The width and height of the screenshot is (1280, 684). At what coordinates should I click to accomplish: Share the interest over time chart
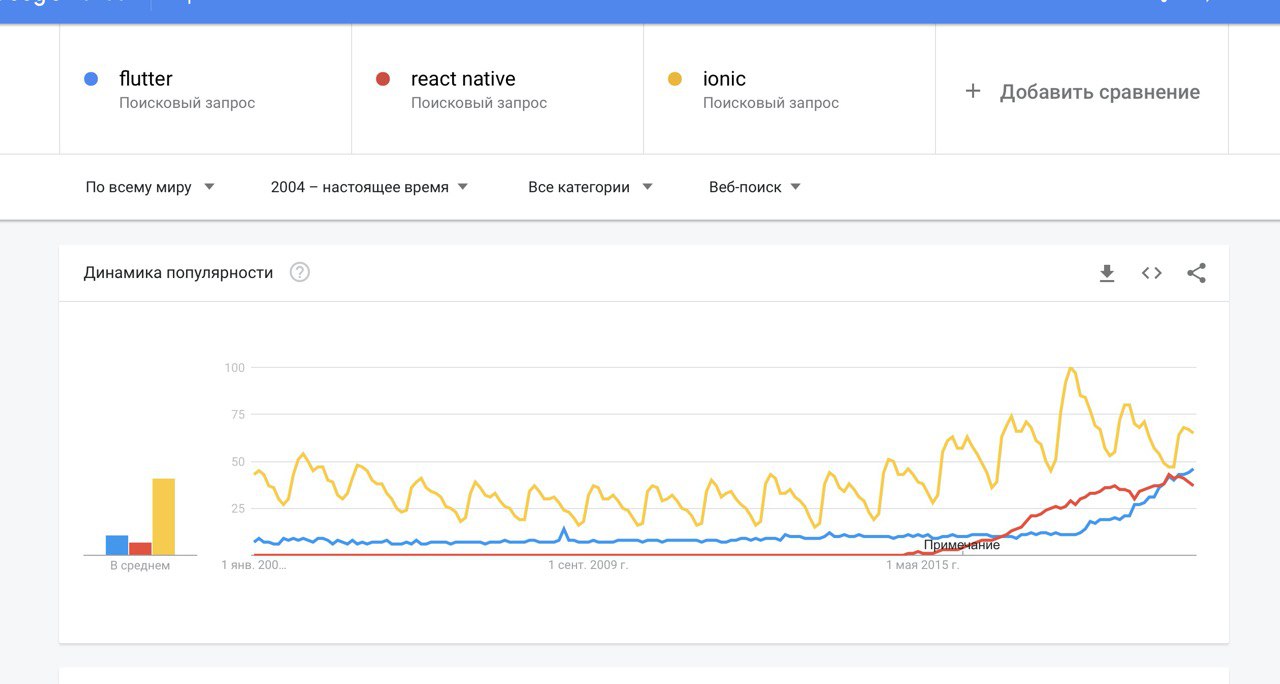pos(1196,273)
